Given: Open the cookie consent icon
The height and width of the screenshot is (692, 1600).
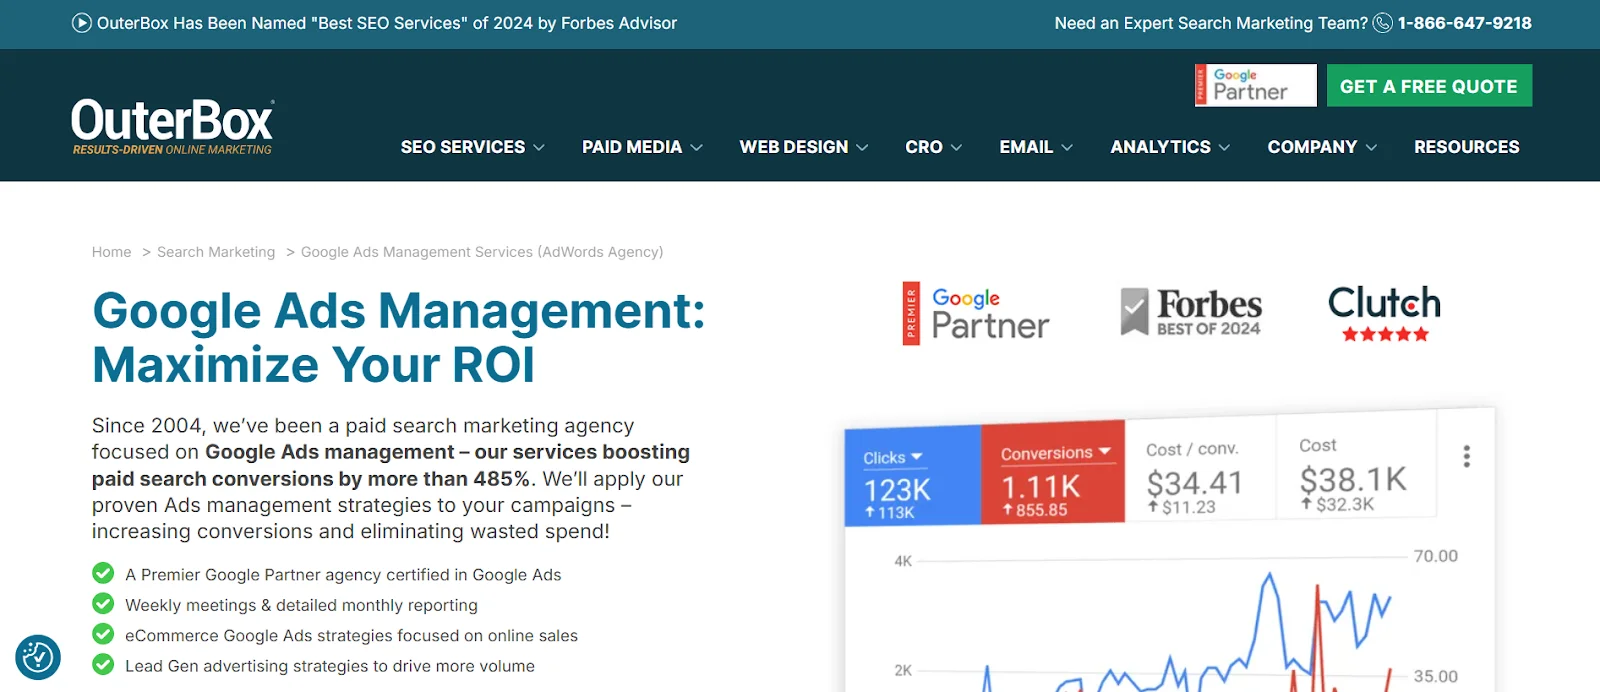Looking at the screenshot, I should 38,657.
